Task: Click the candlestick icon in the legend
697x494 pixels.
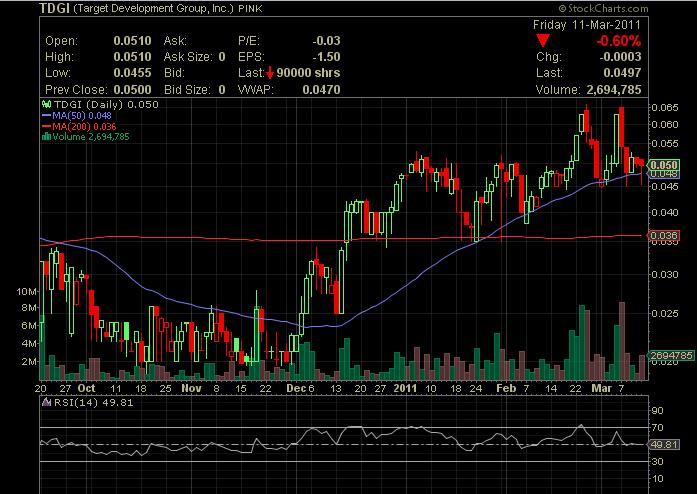Action: pyautogui.click(x=46, y=104)
